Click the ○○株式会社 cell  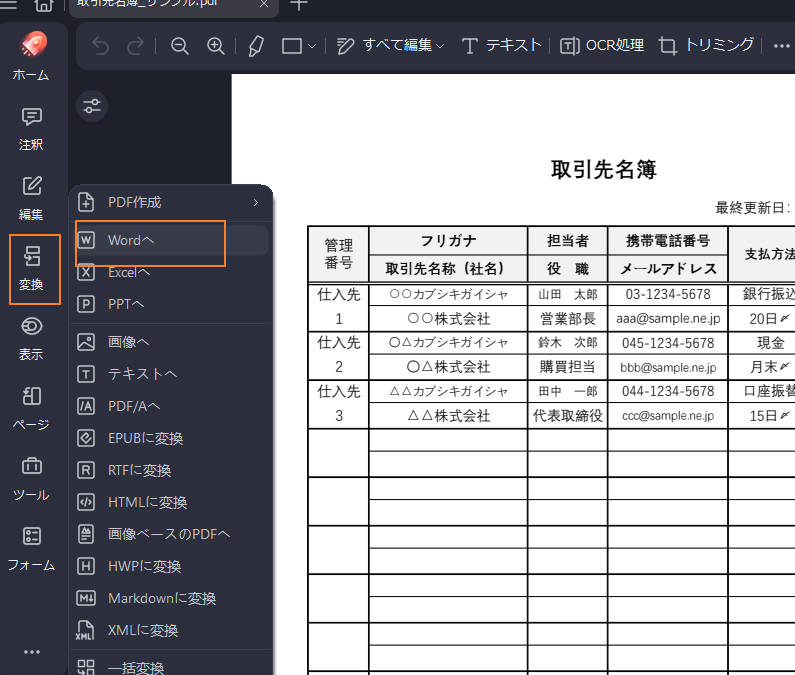449,319
